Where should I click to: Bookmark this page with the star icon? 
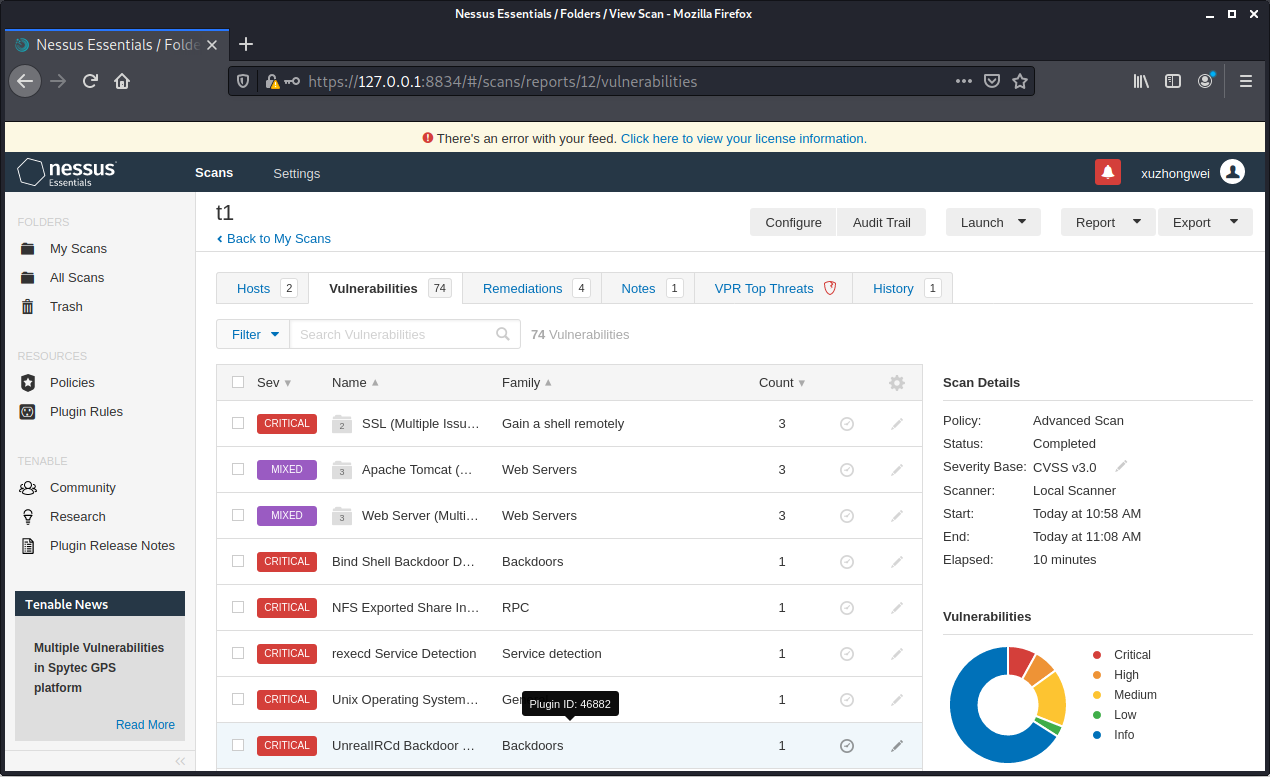point(1020,81)
